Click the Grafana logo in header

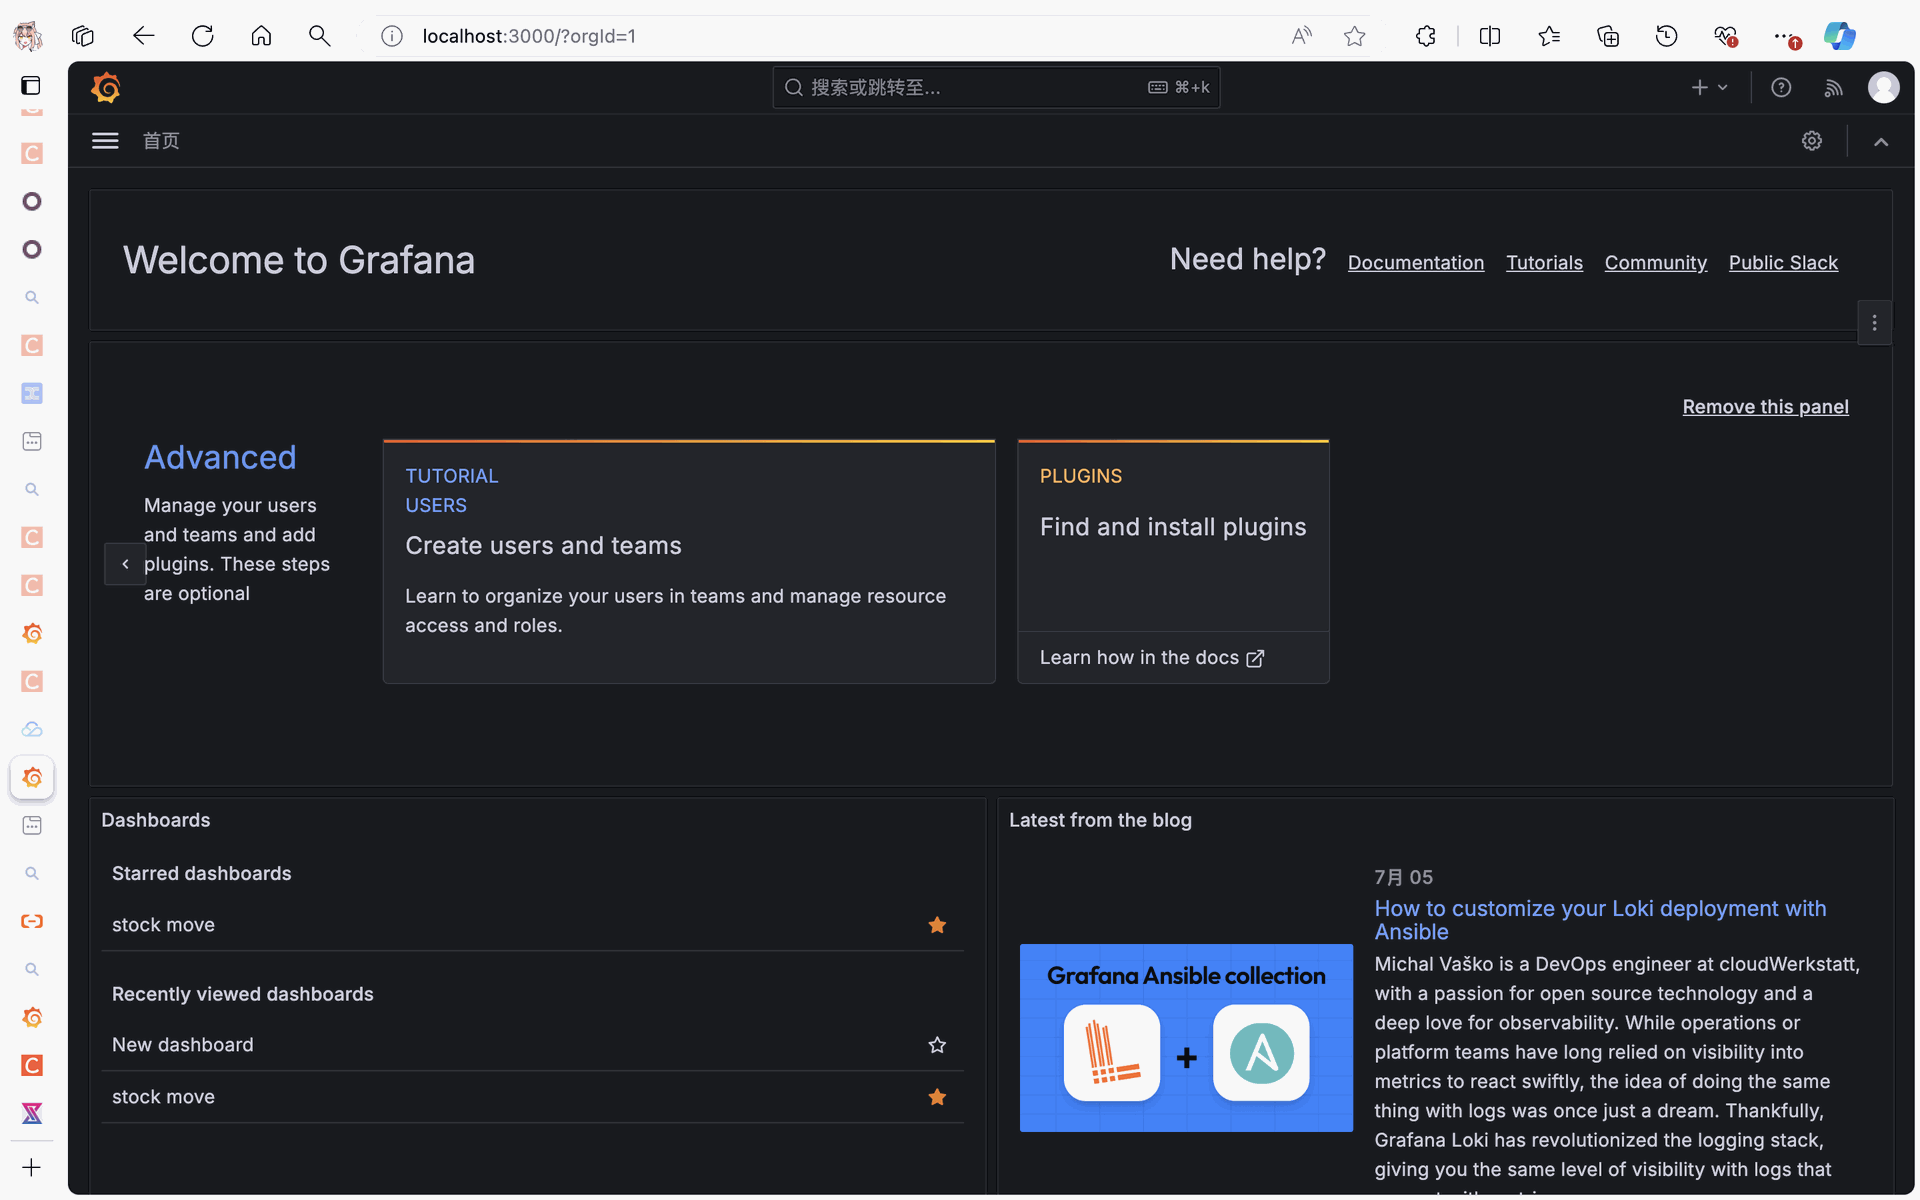106,88
